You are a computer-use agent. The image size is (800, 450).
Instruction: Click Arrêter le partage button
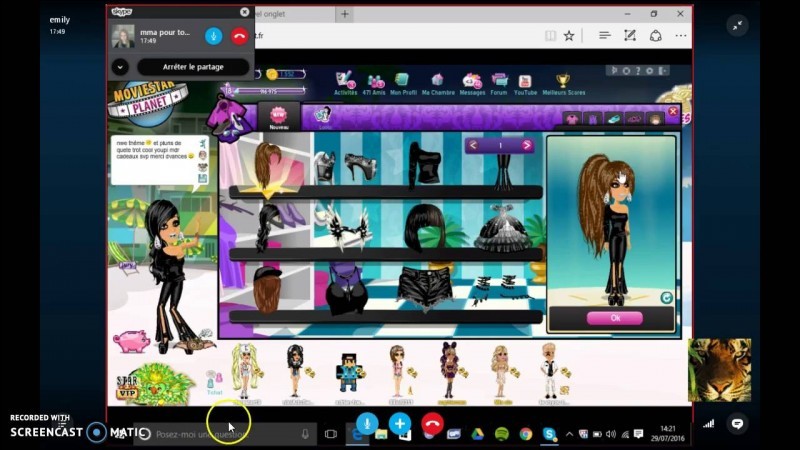(193, 67)
